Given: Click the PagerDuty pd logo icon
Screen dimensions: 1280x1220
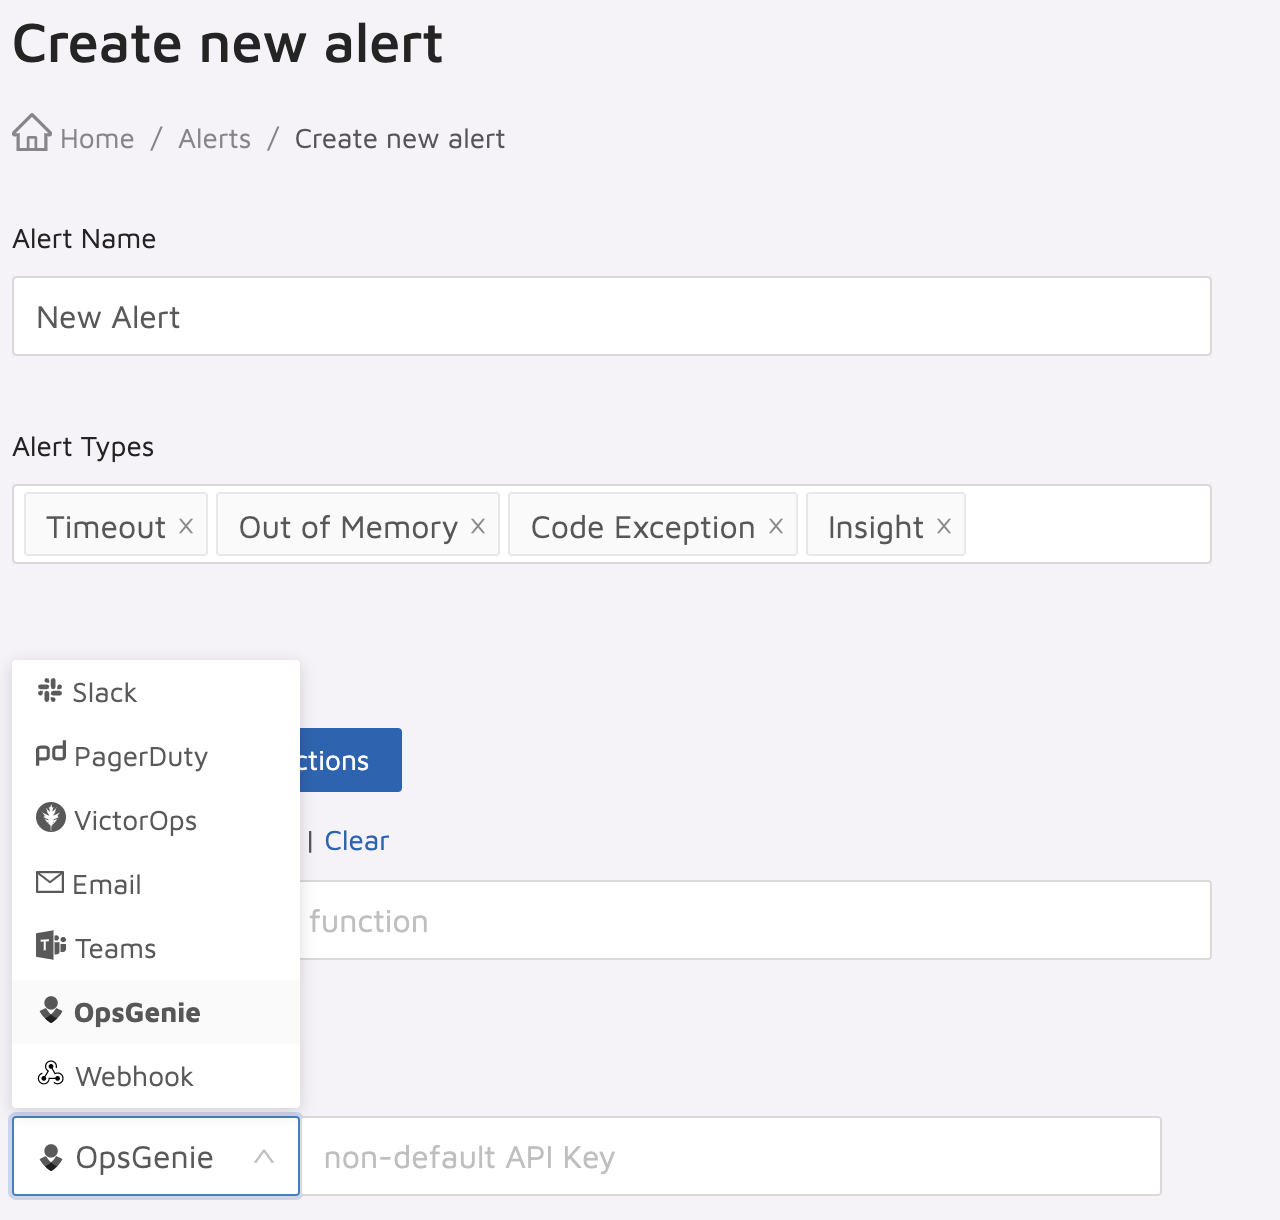Looking at the screenshot, I should tap(51, 753).
